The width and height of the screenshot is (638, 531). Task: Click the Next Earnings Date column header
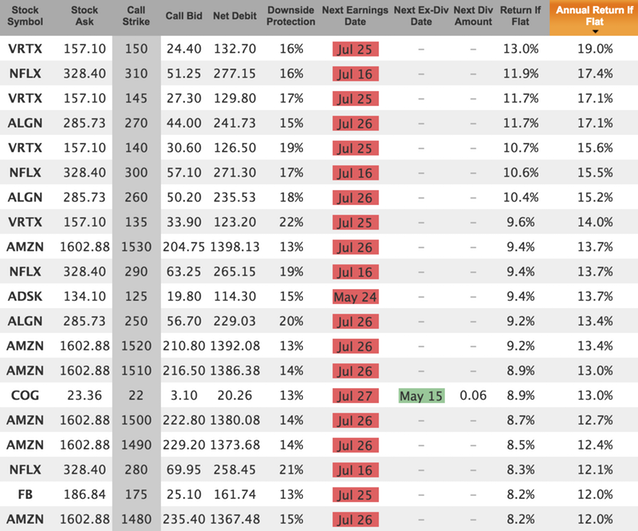click(x=355, y=16)
